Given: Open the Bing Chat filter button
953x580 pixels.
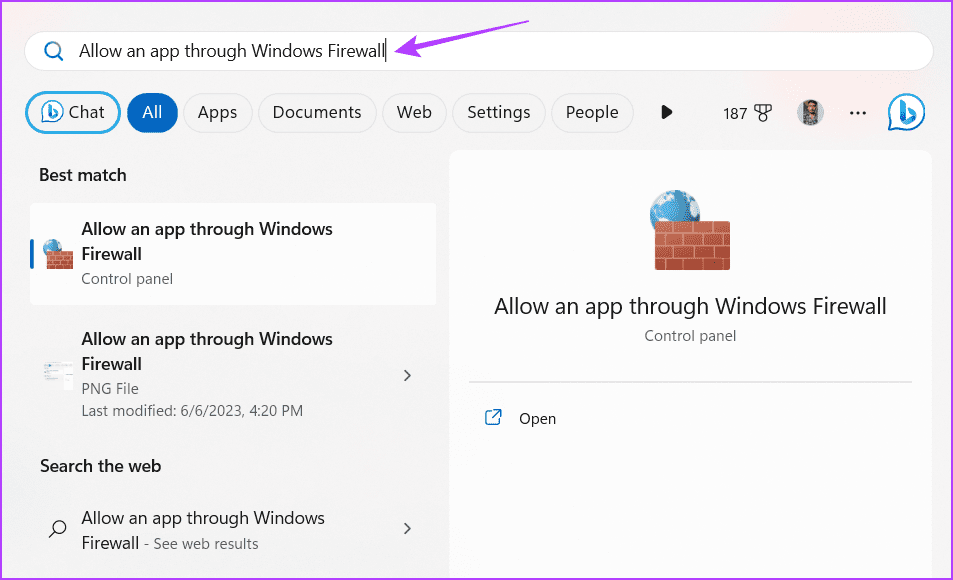Looking at the screenshot, I should coord(73,112).
